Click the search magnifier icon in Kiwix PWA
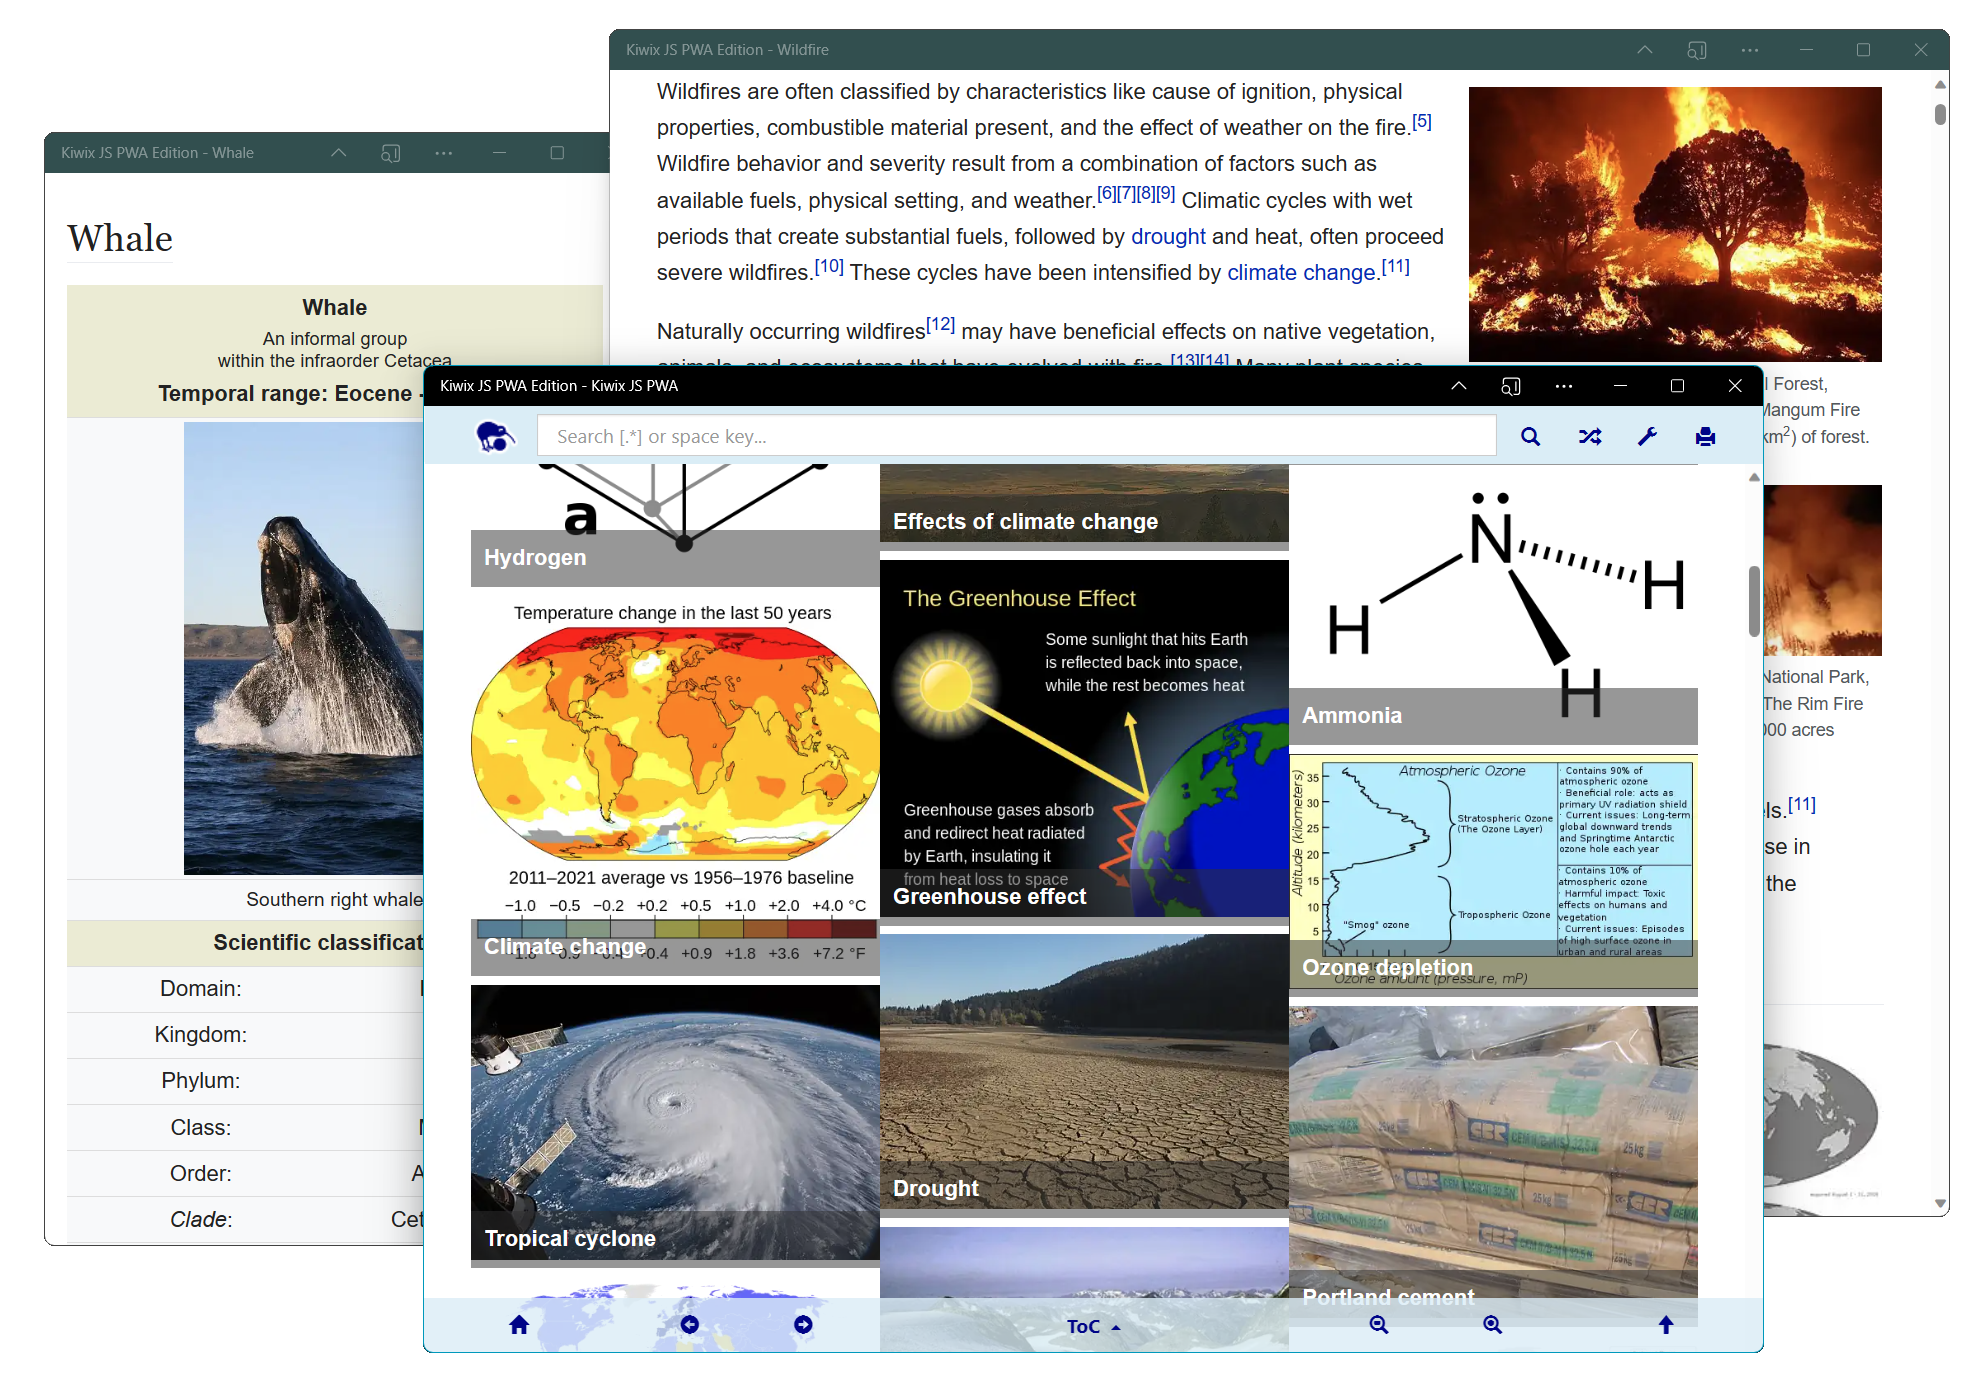Image resolution: width=1988 pixels, height=1377 pixels. (1532, 436)
